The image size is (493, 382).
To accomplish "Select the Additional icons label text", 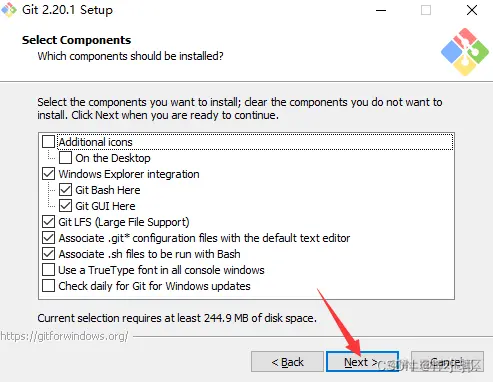I will 96,142.
